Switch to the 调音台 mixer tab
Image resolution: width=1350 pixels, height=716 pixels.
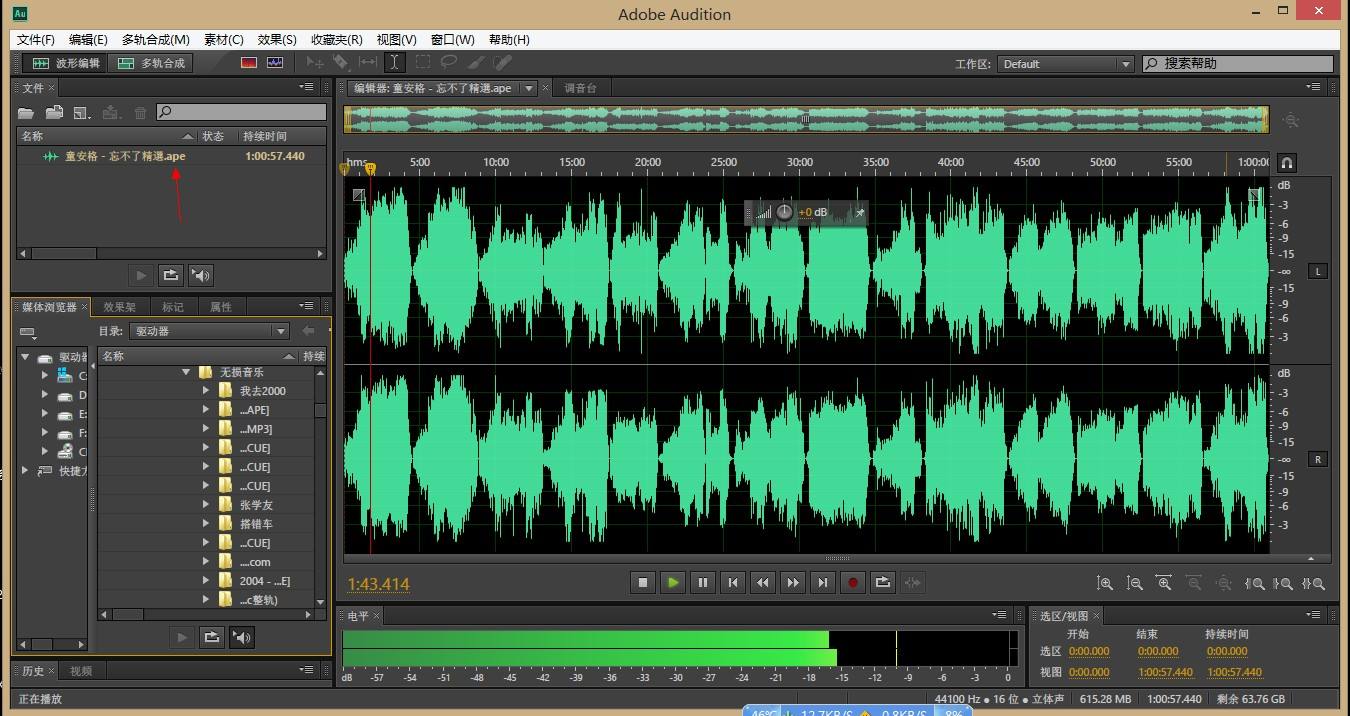pos(581,87)
